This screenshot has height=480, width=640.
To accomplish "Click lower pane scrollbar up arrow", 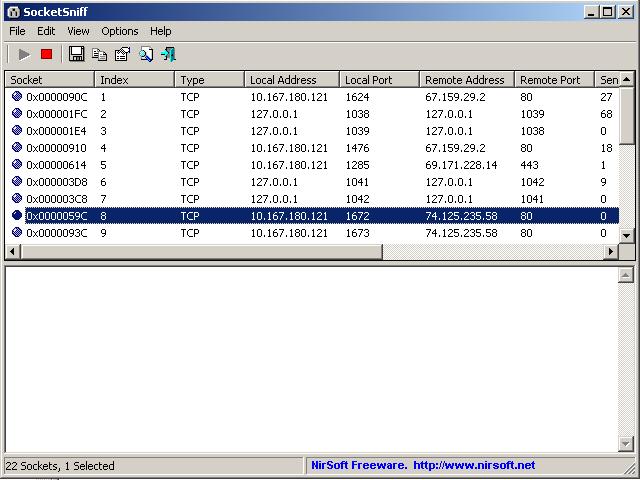I will point(626,275).
